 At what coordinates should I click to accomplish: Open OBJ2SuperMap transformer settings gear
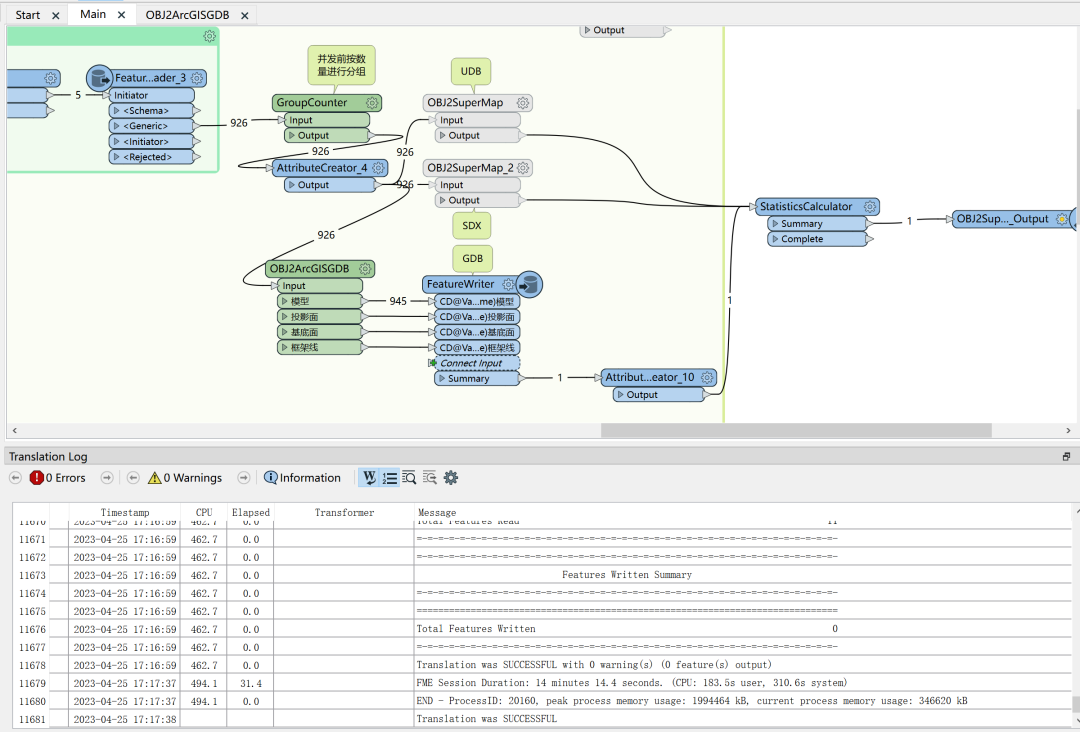coord(523,103)
